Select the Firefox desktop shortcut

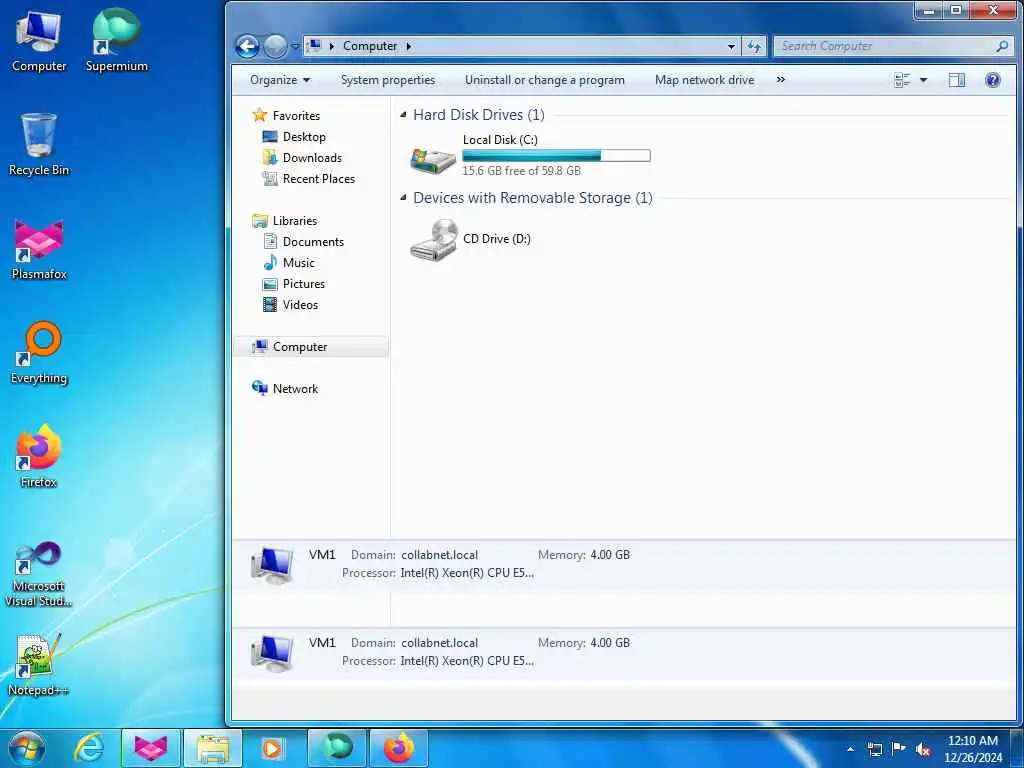point(39,456)
